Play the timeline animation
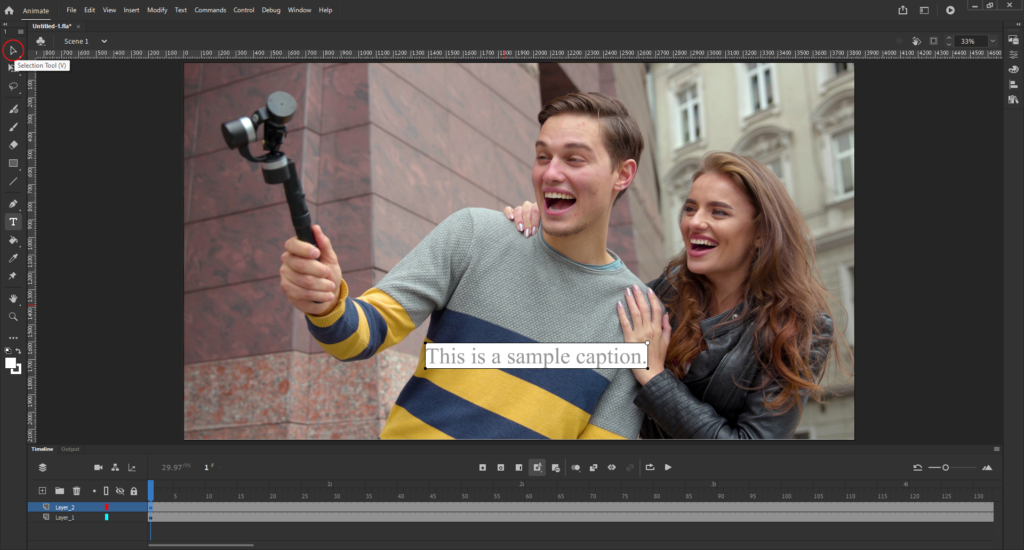Screen dimensions: 1024x550 pos(668,467)
